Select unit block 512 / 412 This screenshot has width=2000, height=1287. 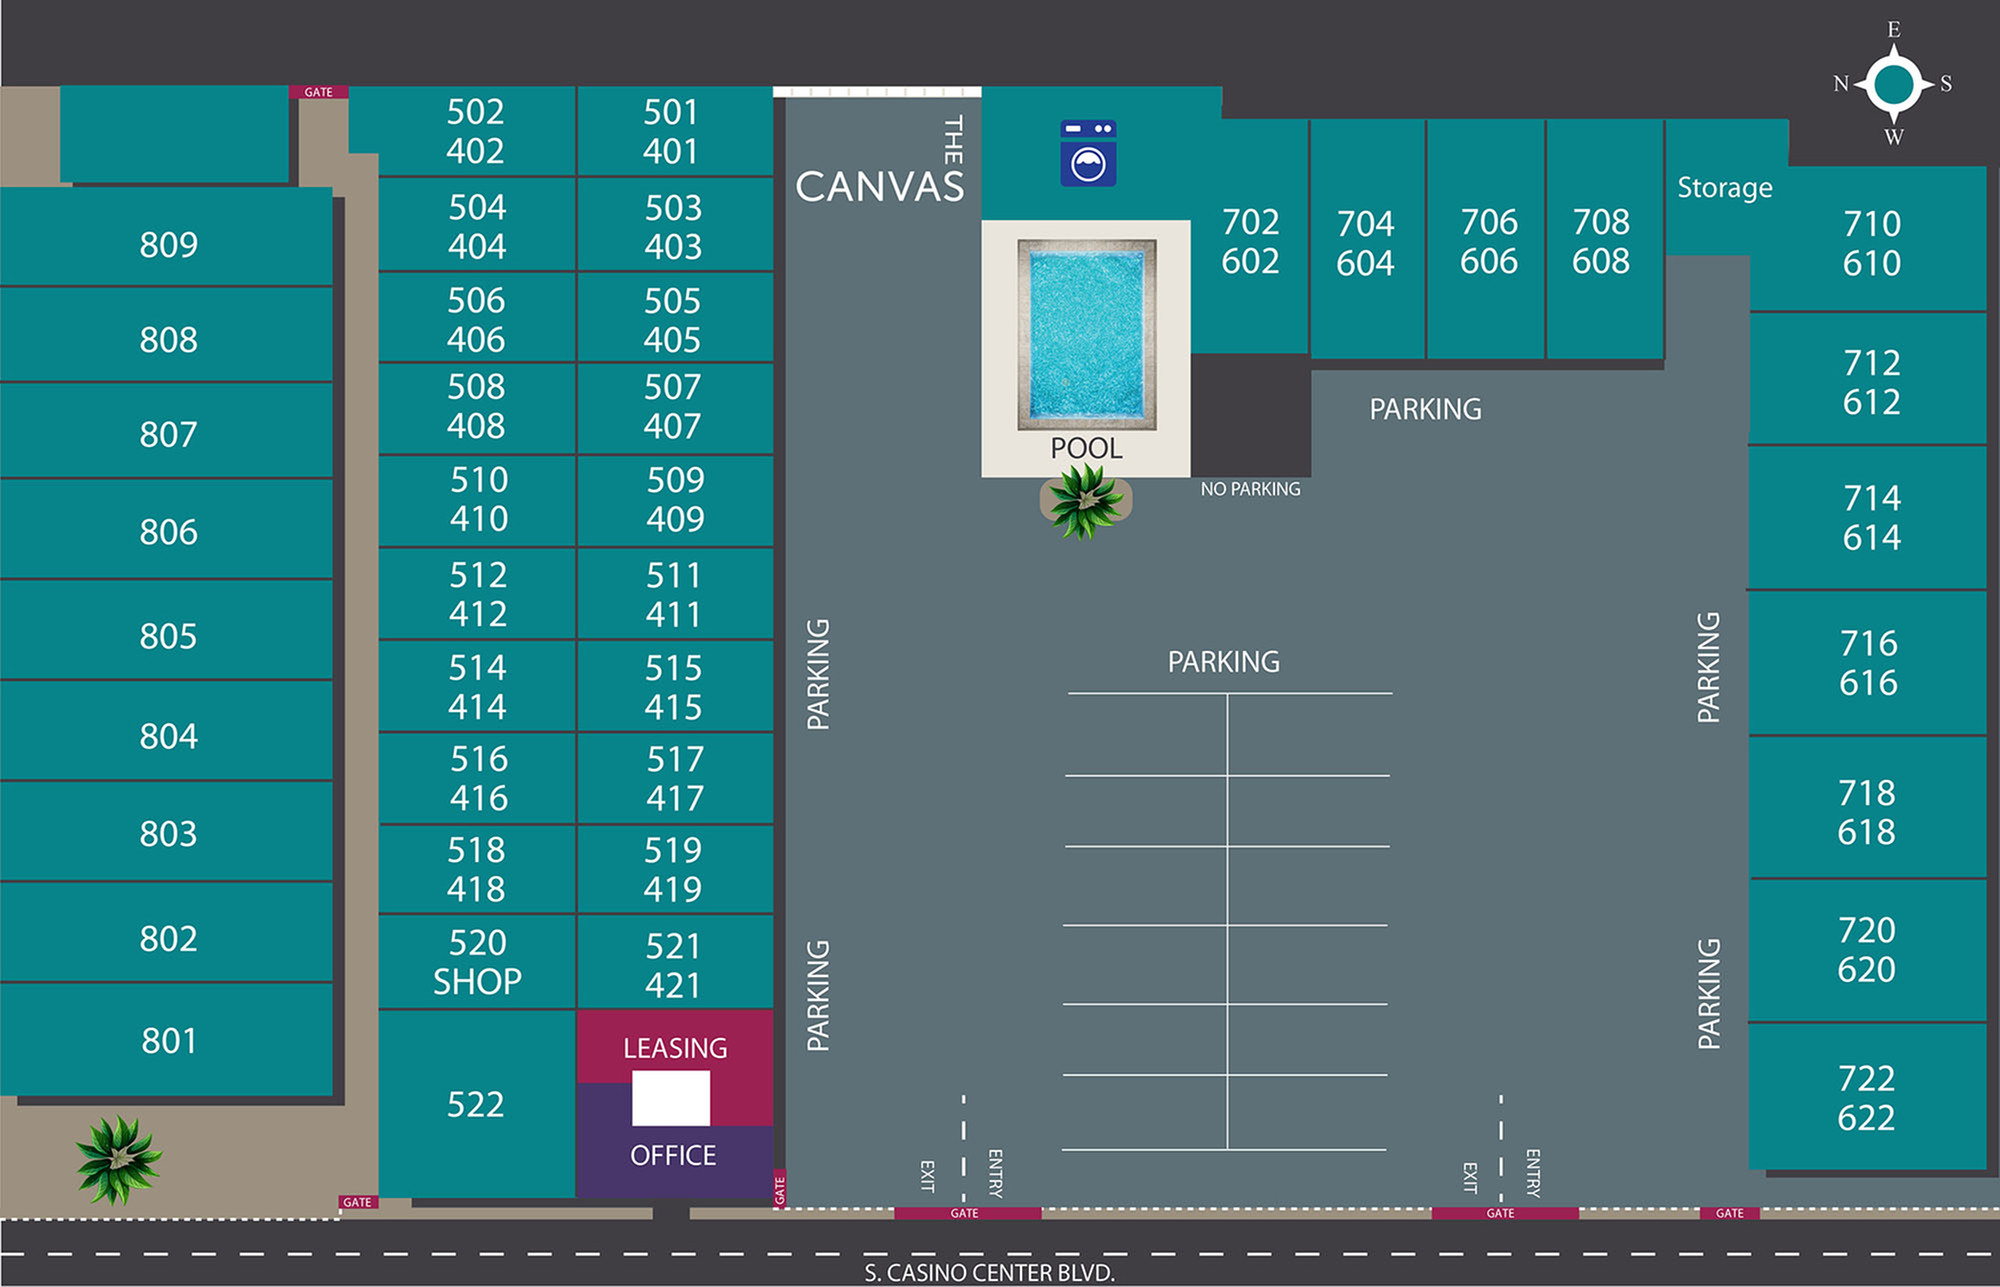[476, 594]
